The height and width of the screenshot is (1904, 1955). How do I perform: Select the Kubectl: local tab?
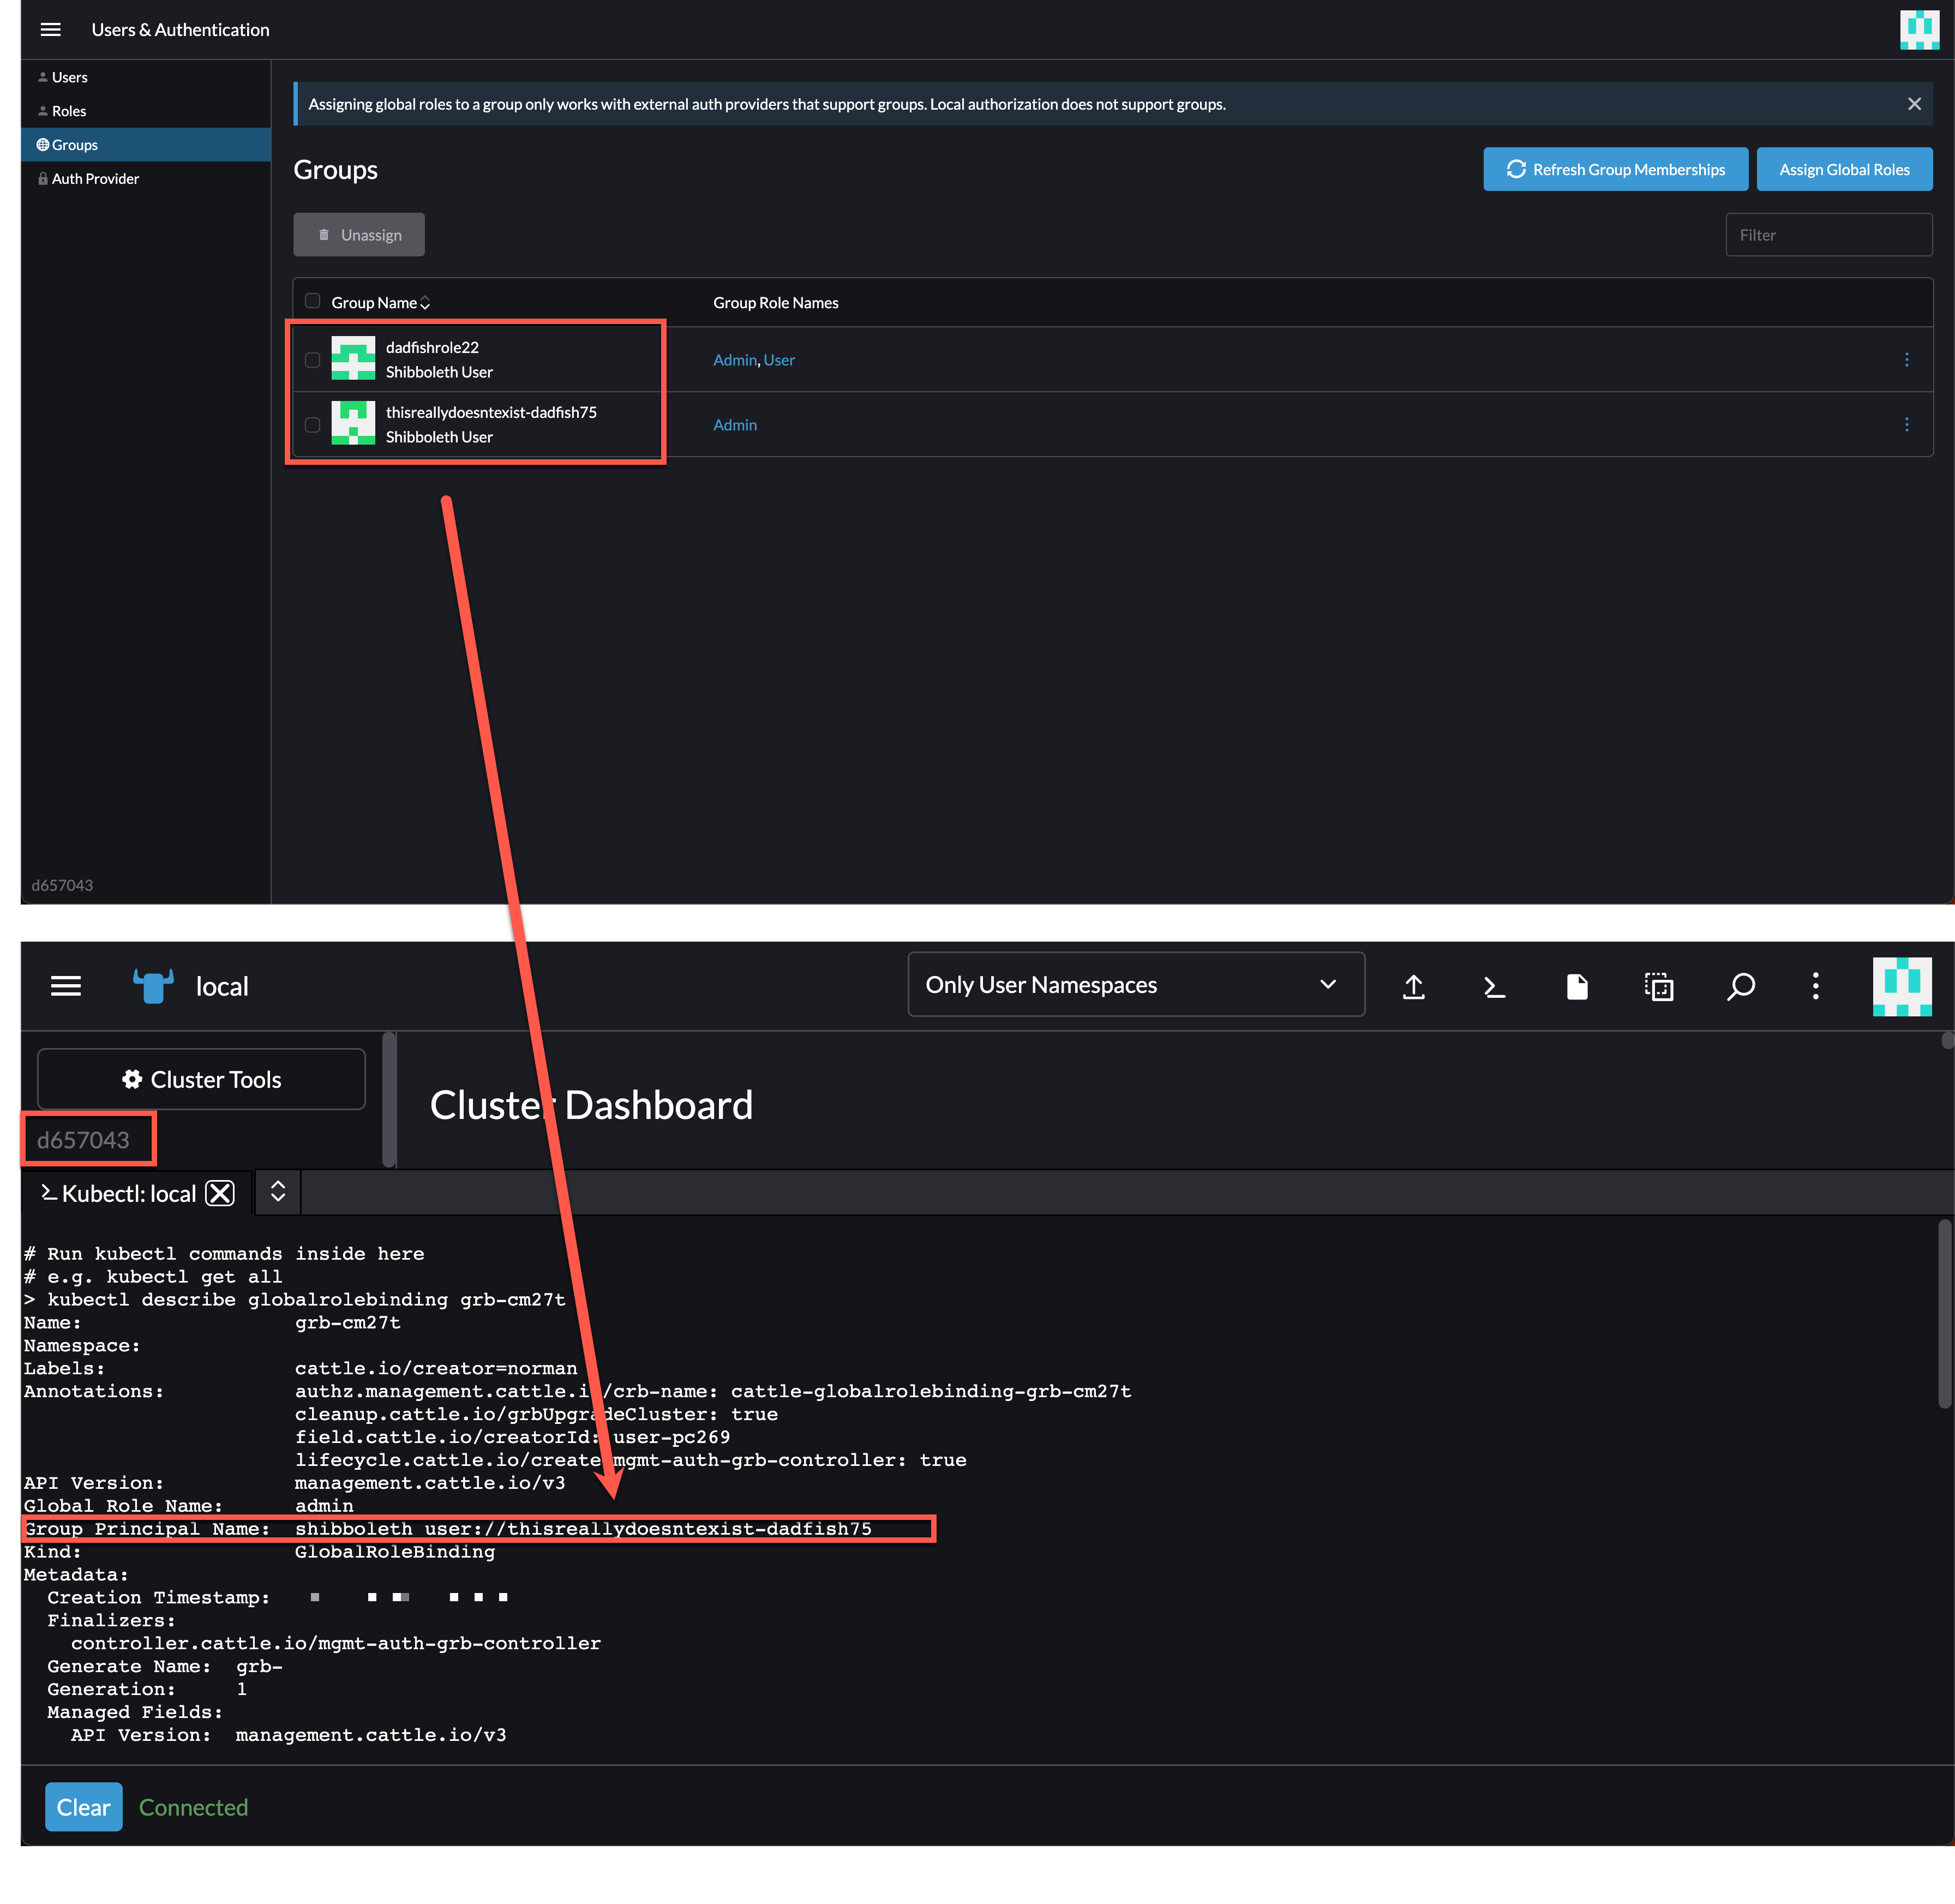pyautogui.click(x=130, y=1192)
